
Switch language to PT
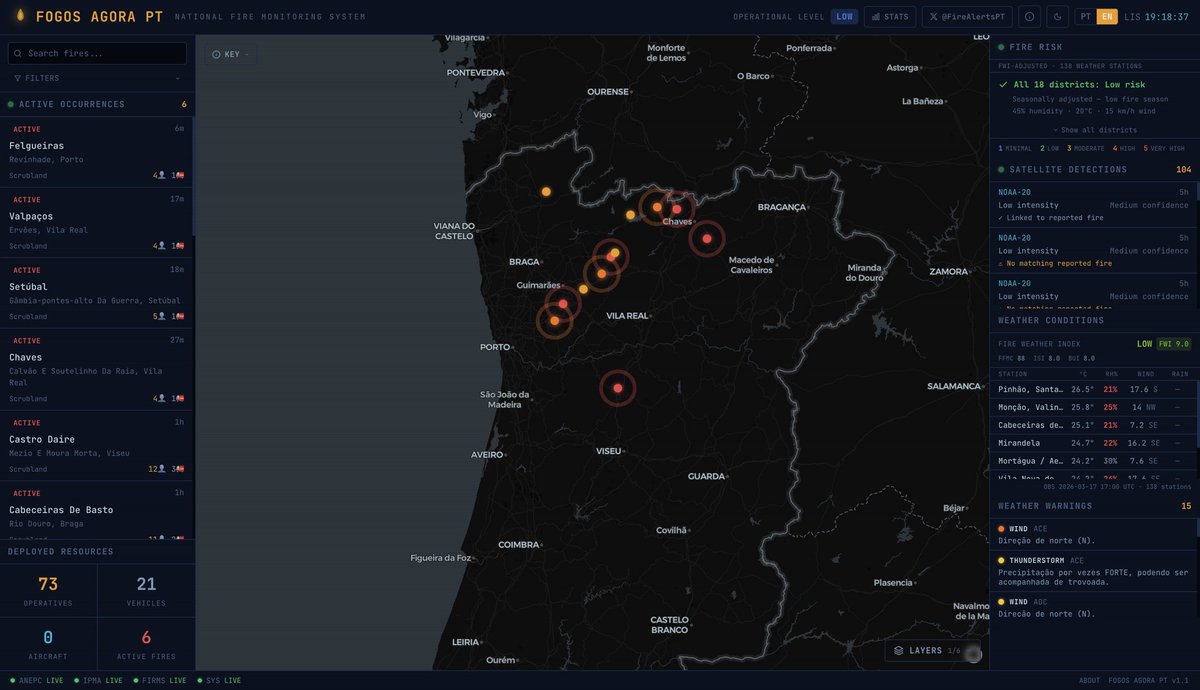tap(1085, 17)
